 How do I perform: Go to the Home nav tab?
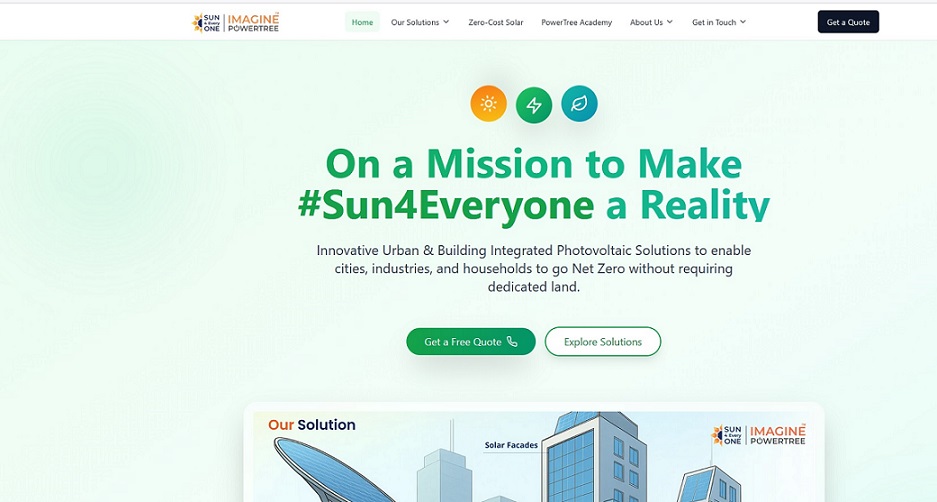click(362, 22)
